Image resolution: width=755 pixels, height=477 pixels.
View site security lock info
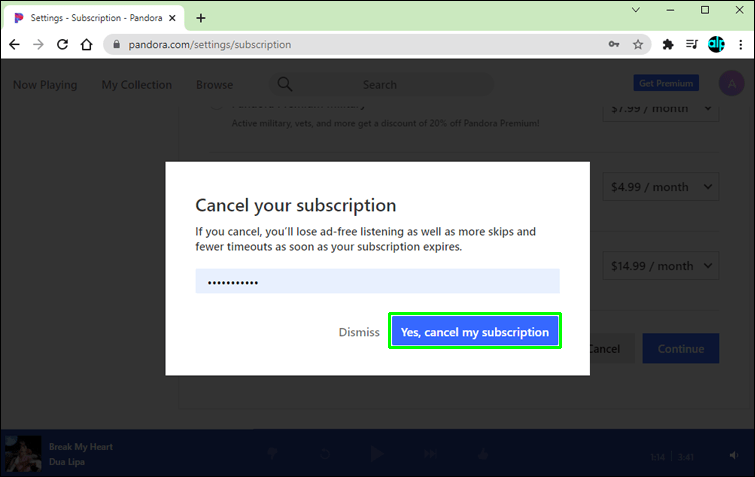pyautogui.click(x=116, y=44)
